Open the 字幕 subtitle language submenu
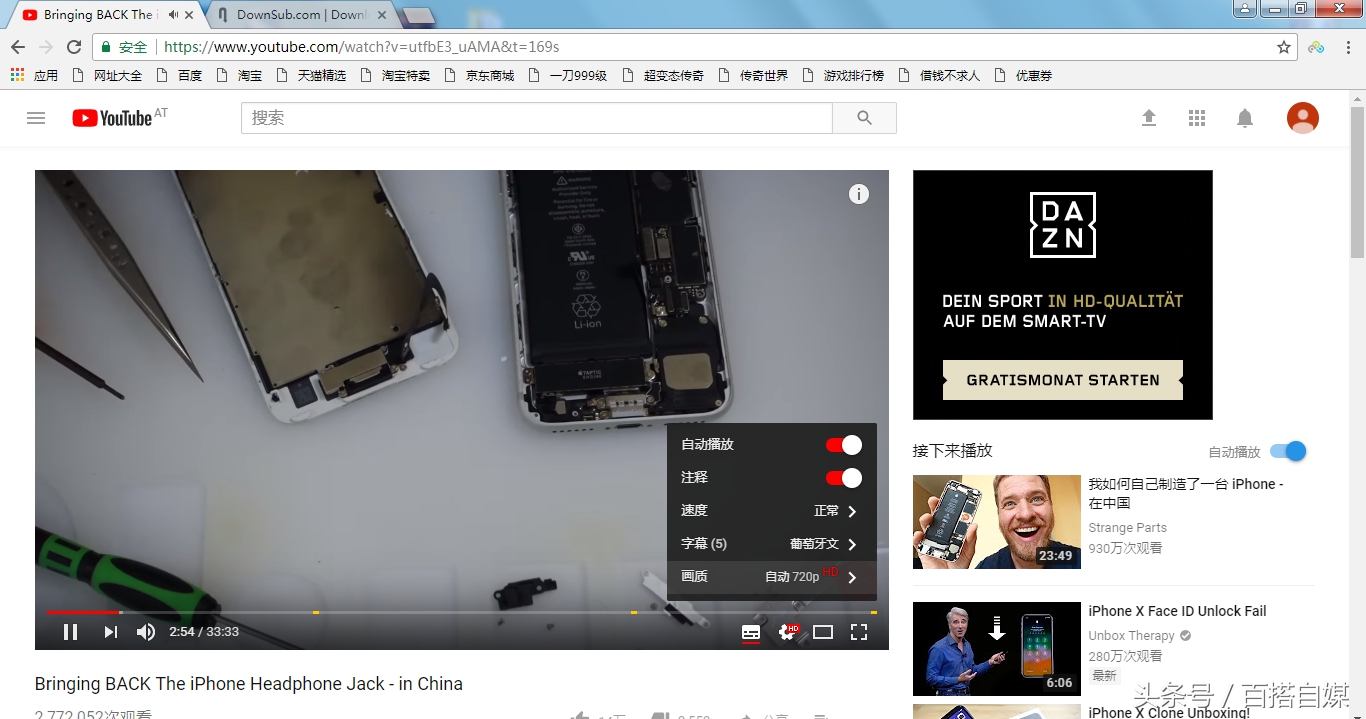 click(770, 543)
